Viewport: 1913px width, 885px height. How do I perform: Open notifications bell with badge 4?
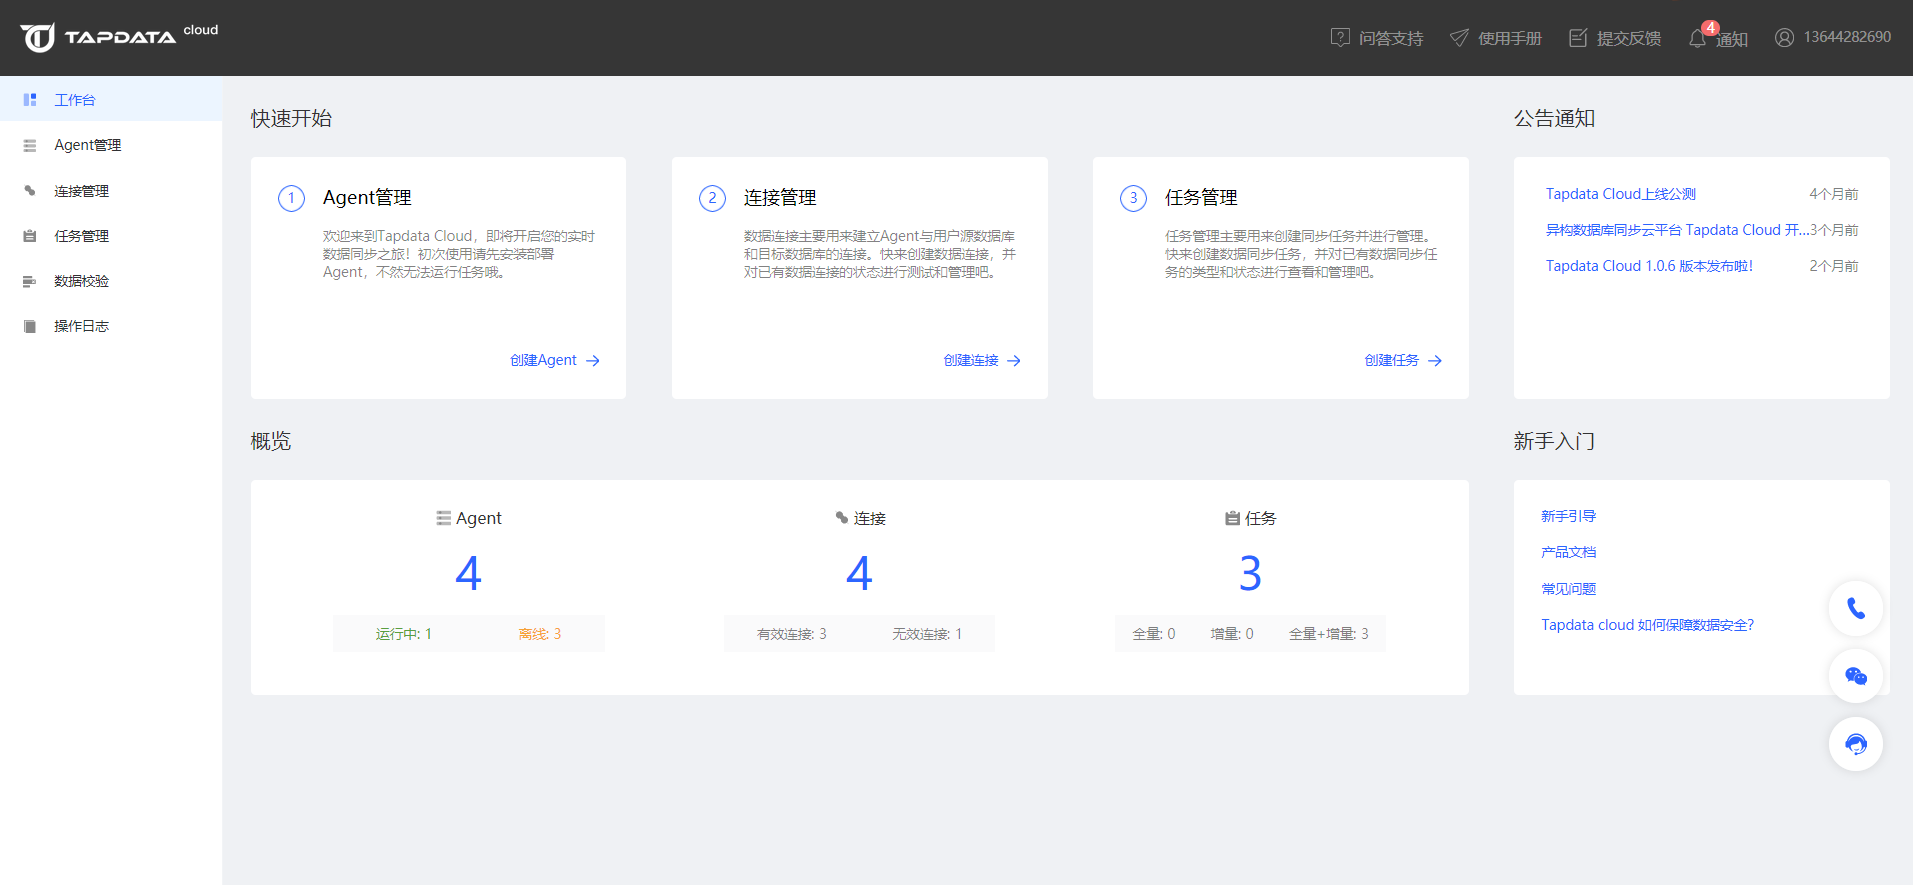1698,38
